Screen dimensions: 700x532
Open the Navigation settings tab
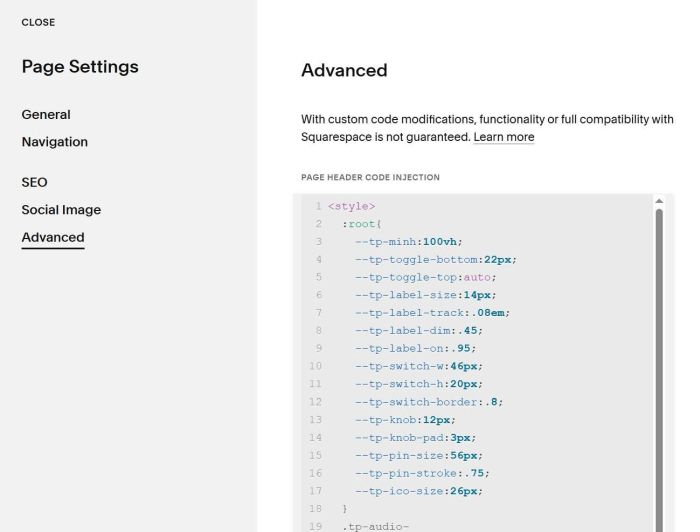(x=54, y=142)
